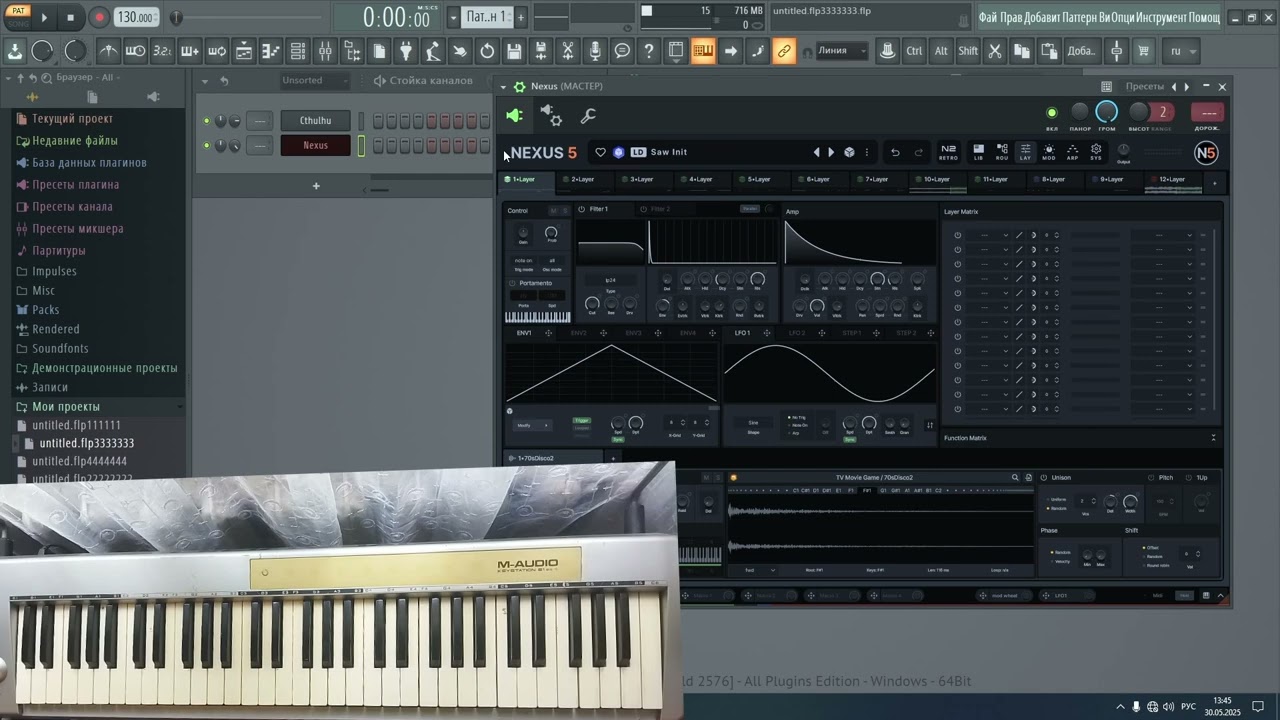Click the Nexus undo arrow
The width and height of the screenshot is (1280, 720).
click(895, 152)
